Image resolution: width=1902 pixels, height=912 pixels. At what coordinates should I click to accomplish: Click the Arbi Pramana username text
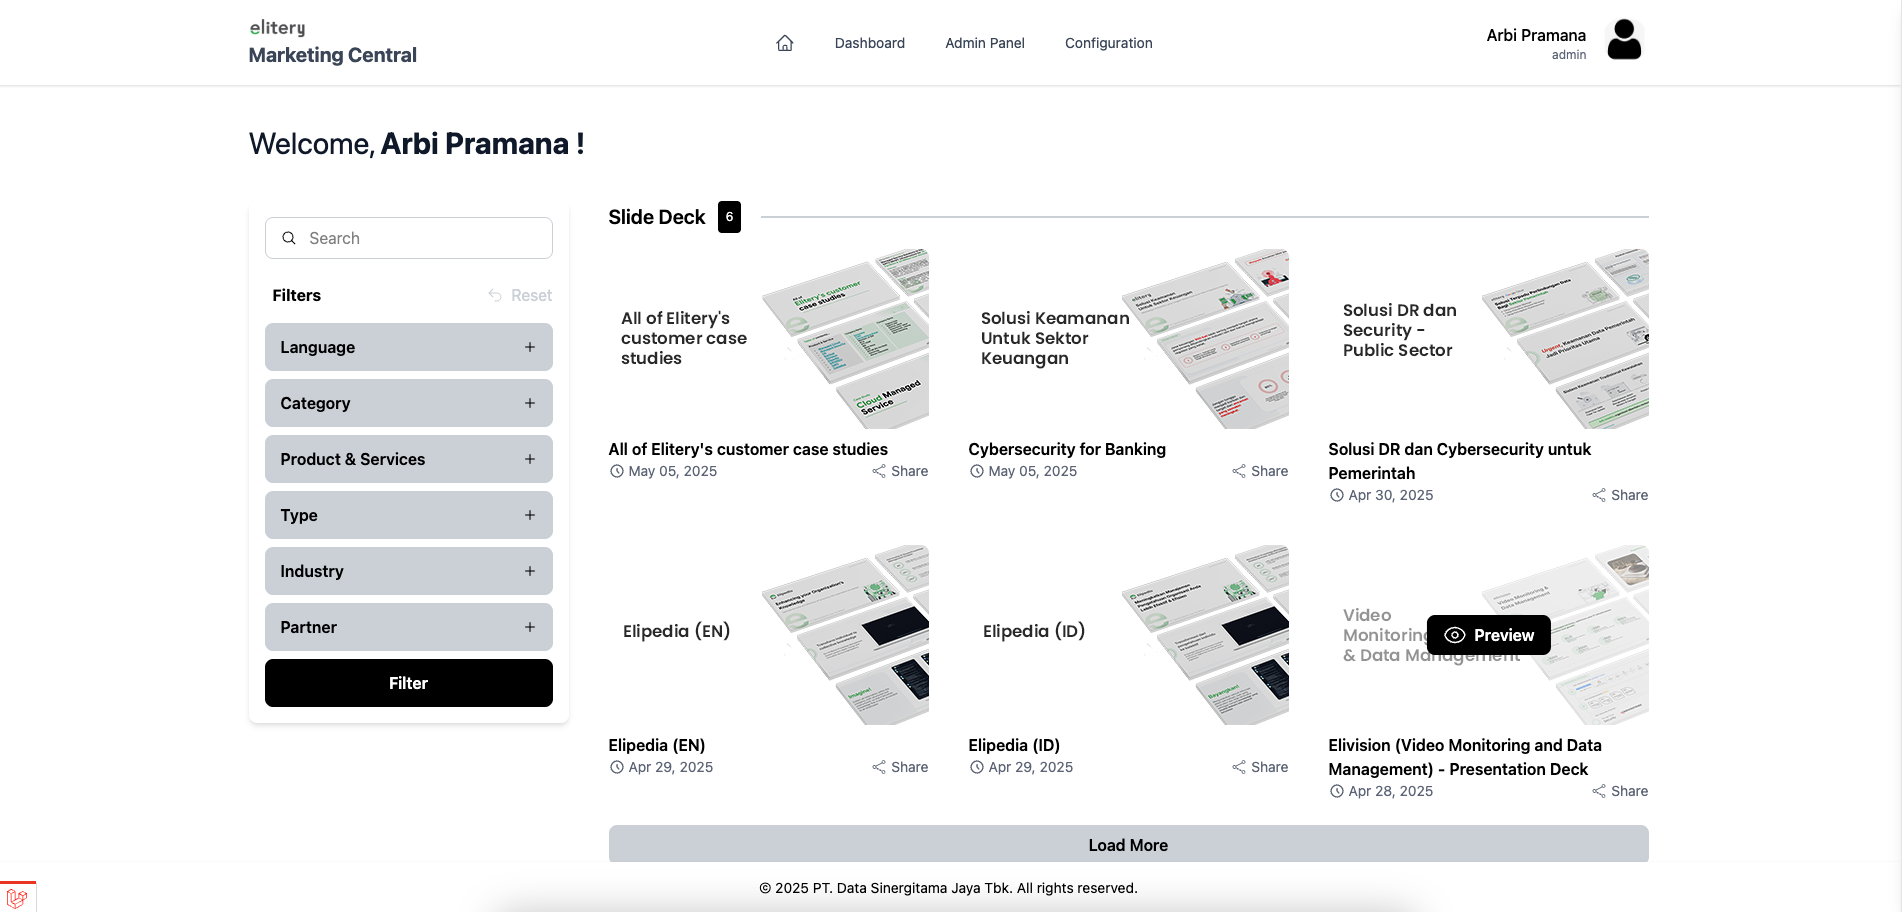(x=1536, y=35)
